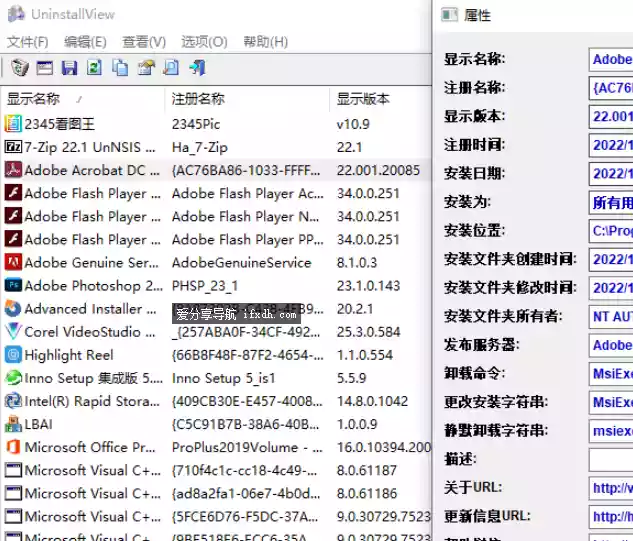Click registry name ProPlus2019Volume
This screenshot has height=541, width=633.
point(247,447)
